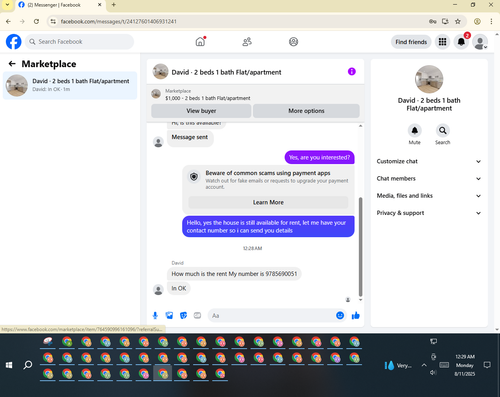Open the Home feed icon
The height and width of the screenshot is (397, 500).
(x=200, y=42)
